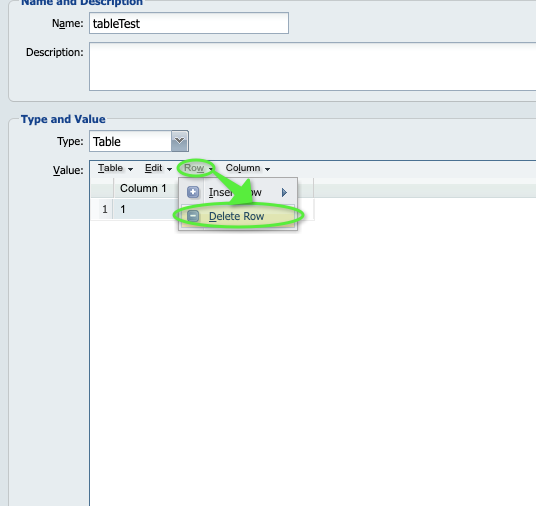Open the Column dropdown menu
536x506 pixels.
(x=248, y=168)
